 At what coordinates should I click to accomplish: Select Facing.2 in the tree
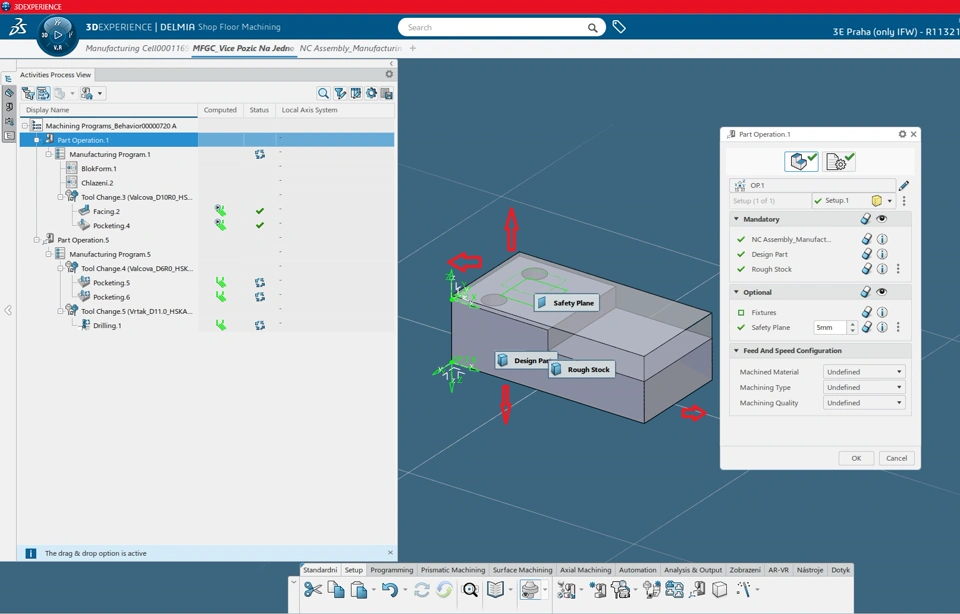[107, 211]
